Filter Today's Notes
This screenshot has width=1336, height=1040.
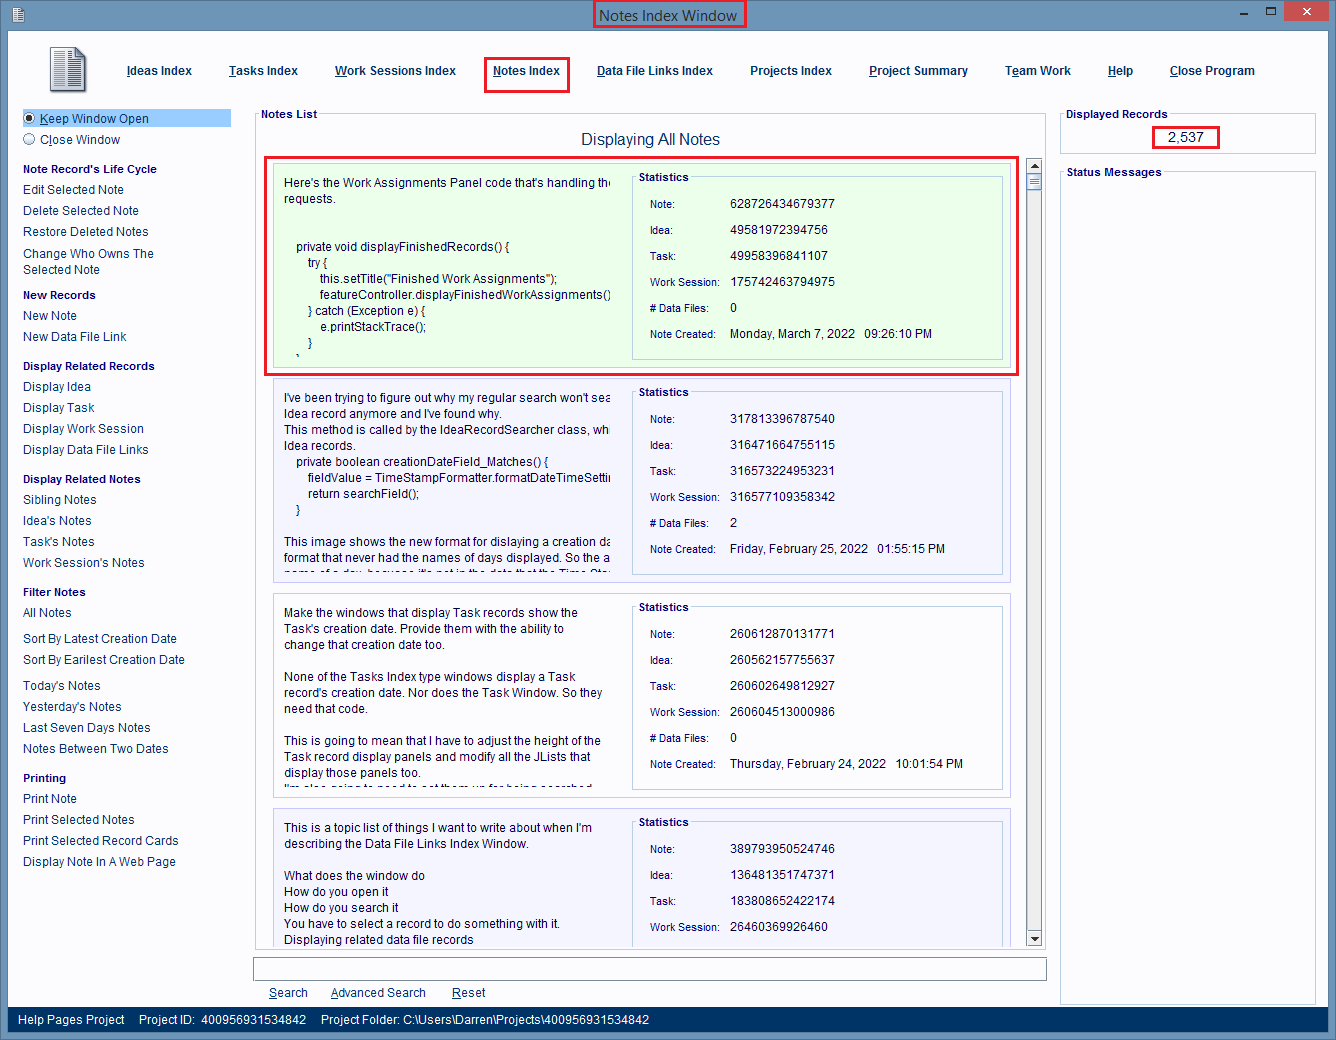61,686
